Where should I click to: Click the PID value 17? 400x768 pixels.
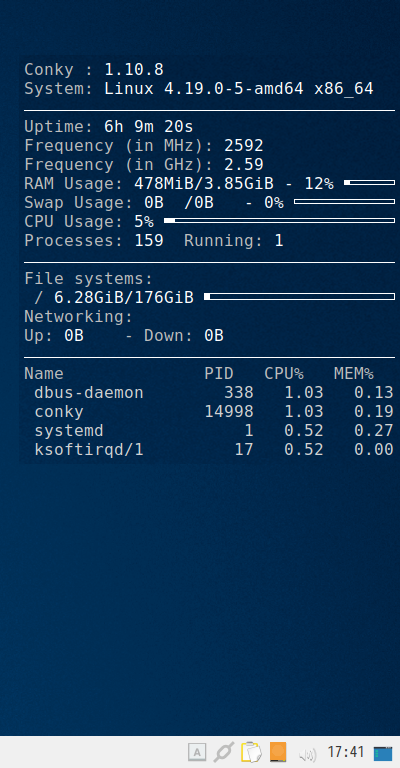click(244, 450)
